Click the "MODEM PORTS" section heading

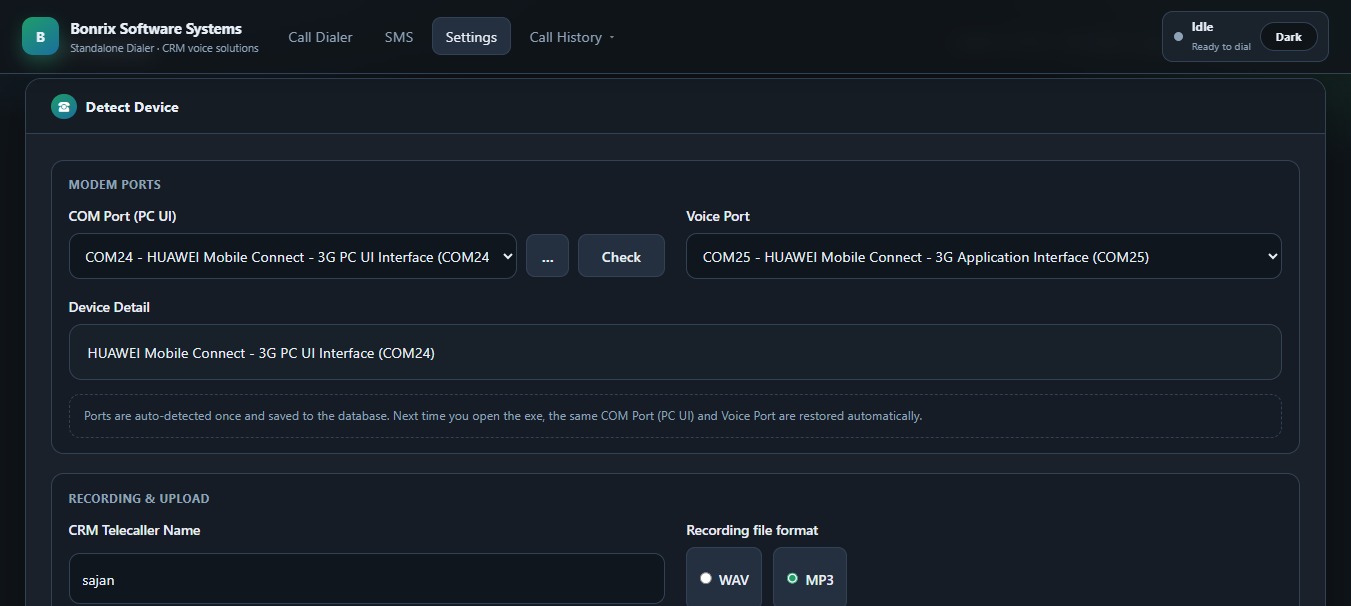(x=115, y=185)
